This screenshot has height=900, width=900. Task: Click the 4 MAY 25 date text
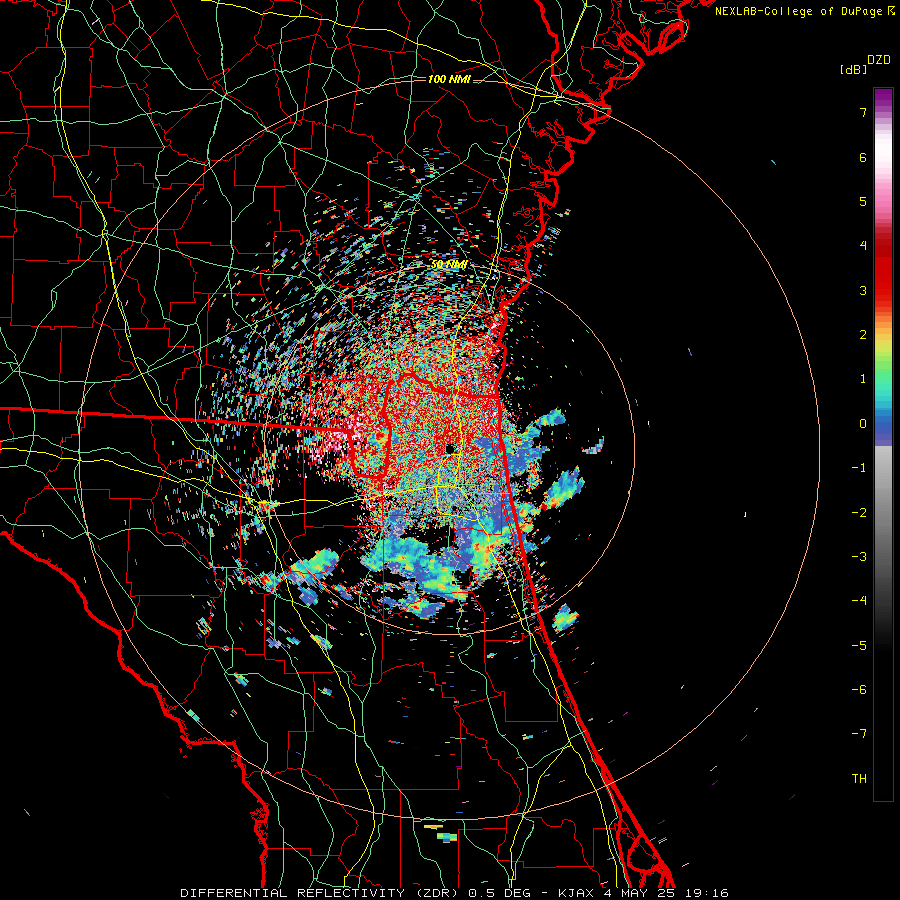[x=639, y=893]
